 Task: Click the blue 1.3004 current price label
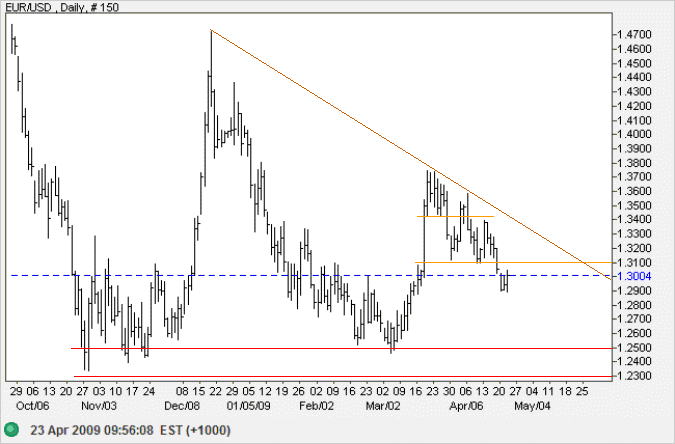(x=635, y=276)
